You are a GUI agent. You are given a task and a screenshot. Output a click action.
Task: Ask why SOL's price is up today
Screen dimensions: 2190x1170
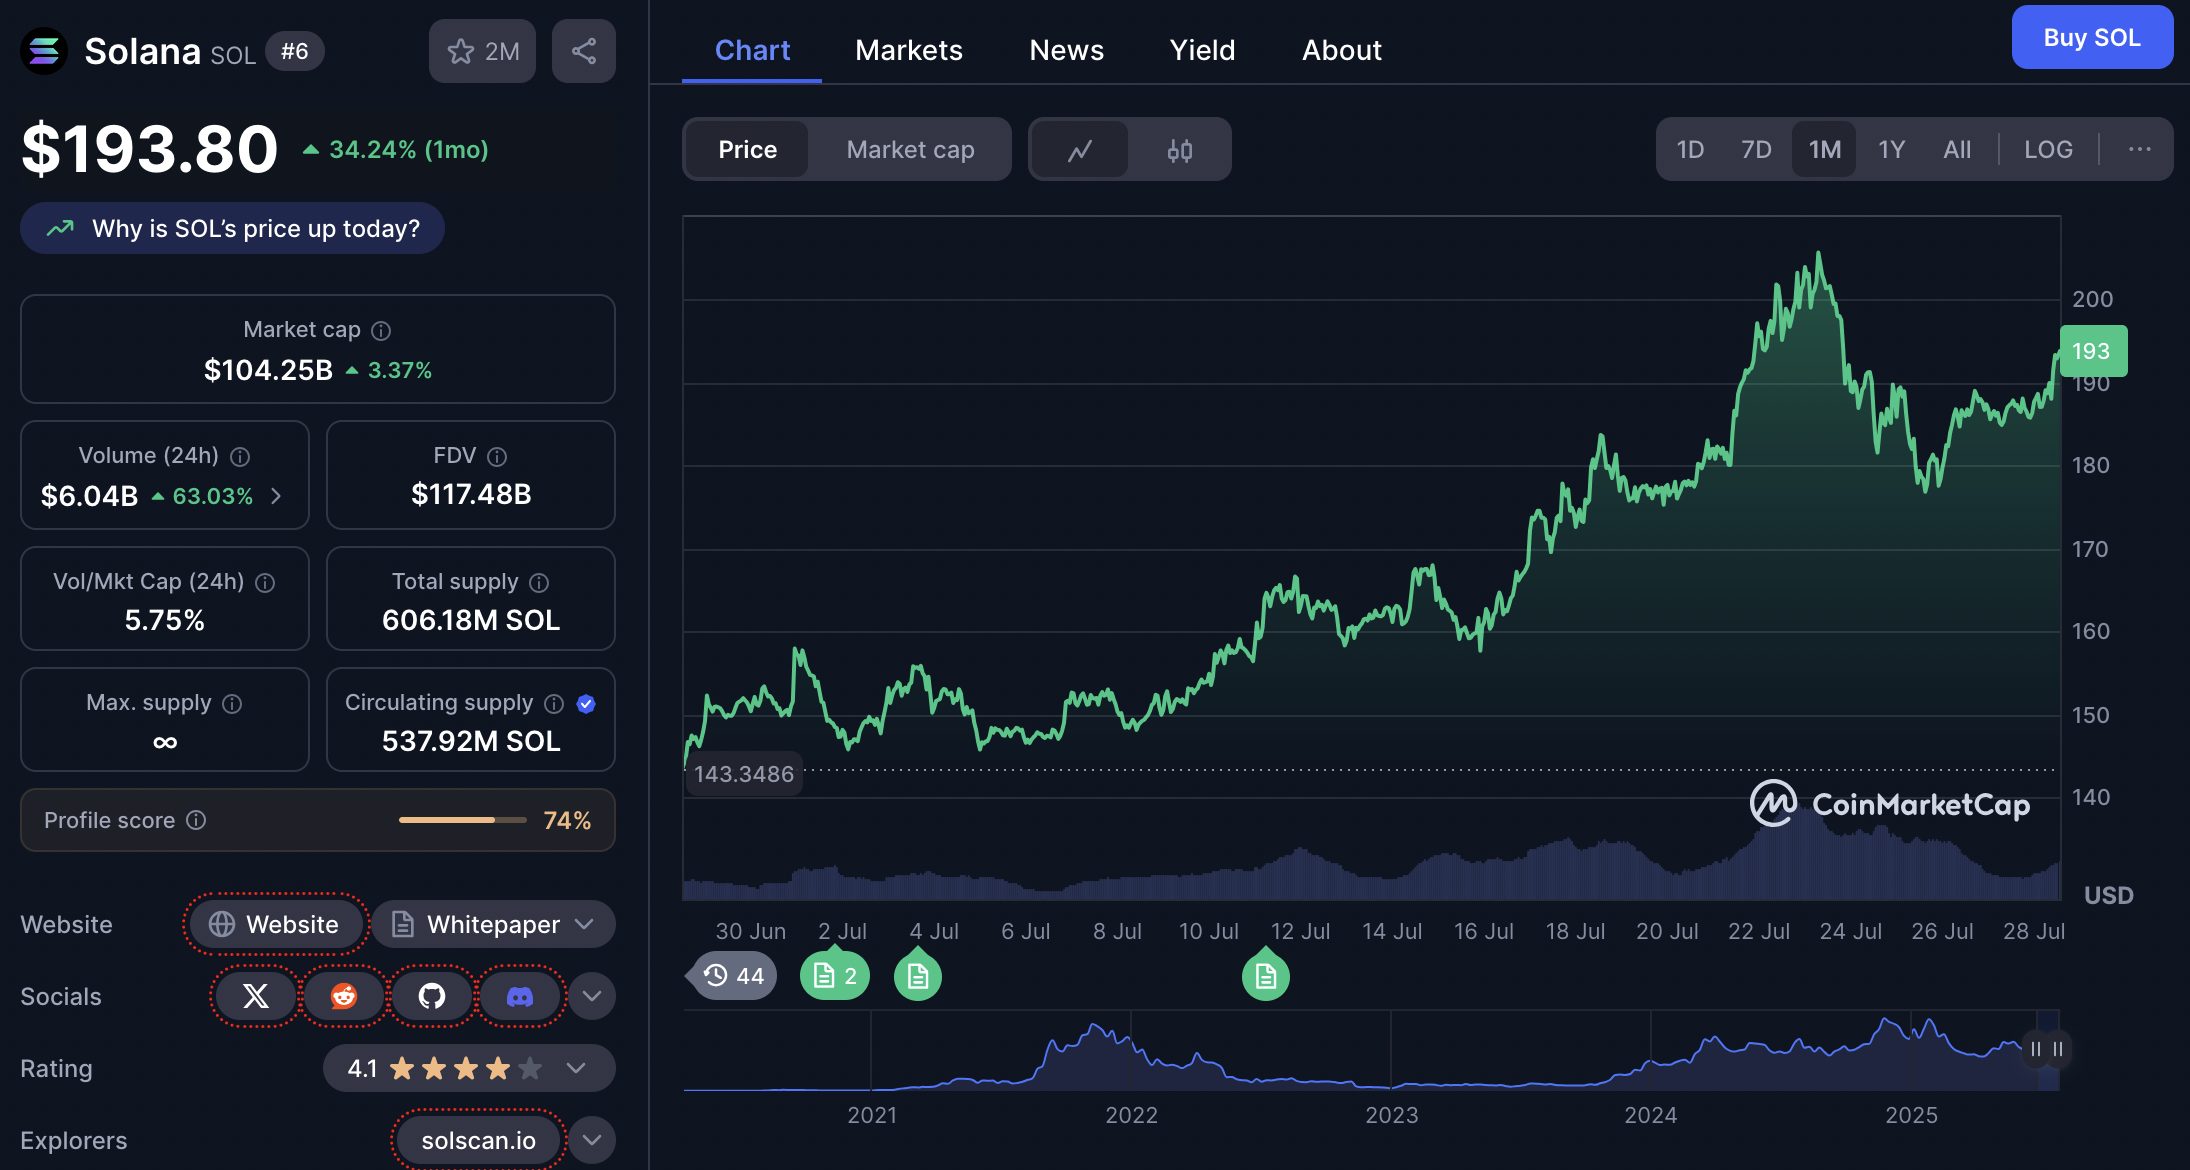click(232, 228)
